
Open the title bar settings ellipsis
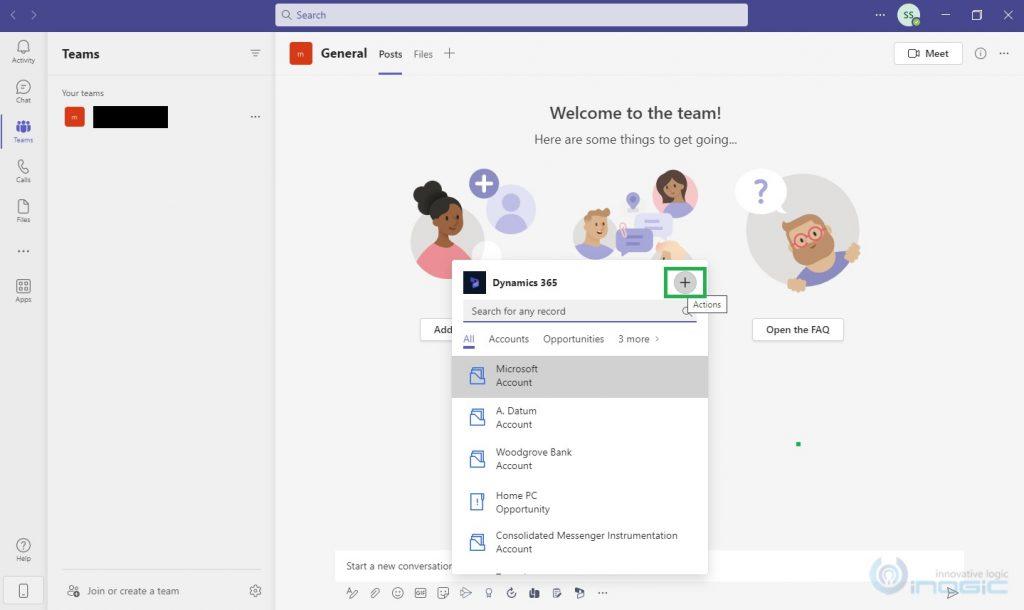[880, 14]
